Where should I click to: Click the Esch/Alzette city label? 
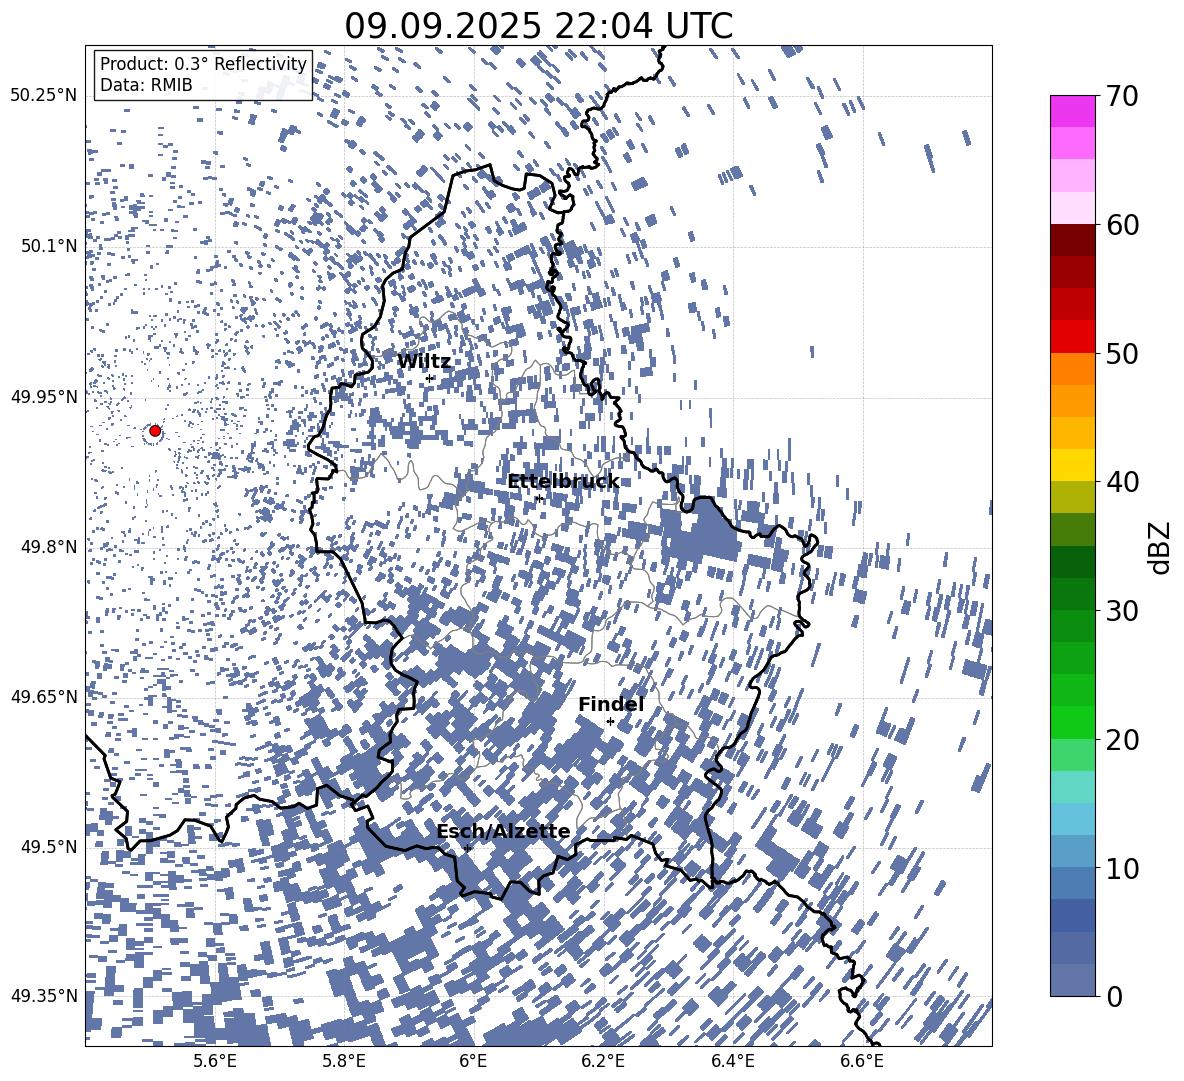click(503, 831)
